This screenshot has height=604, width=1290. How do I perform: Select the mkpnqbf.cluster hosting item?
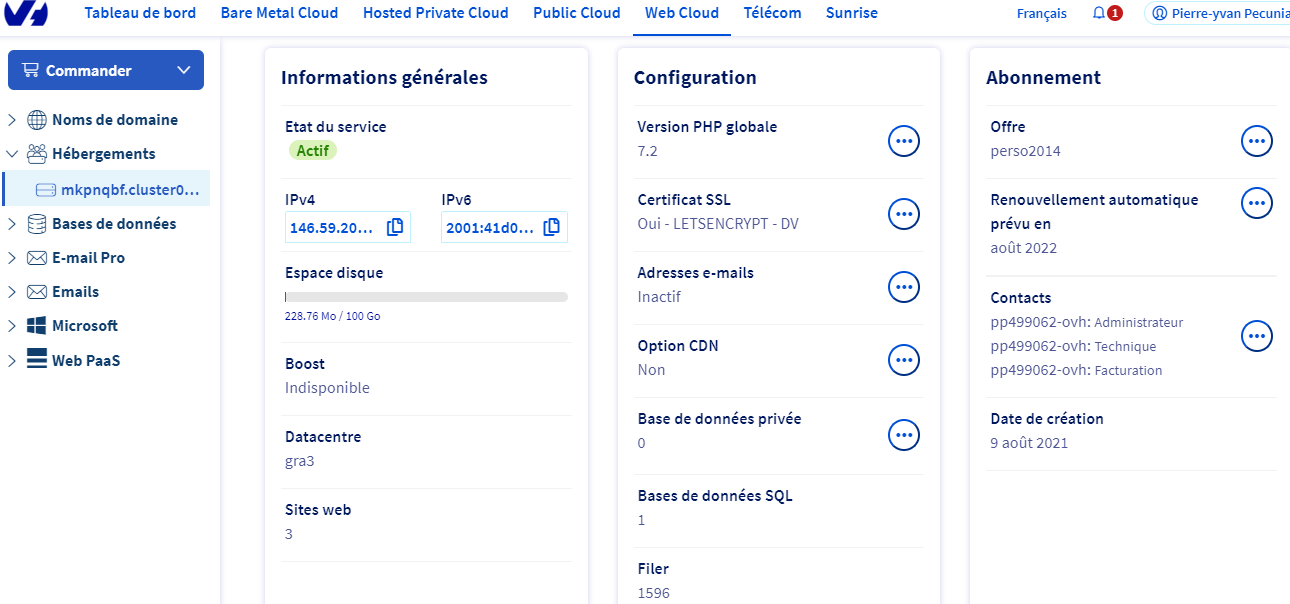click(x=129, y=189)
